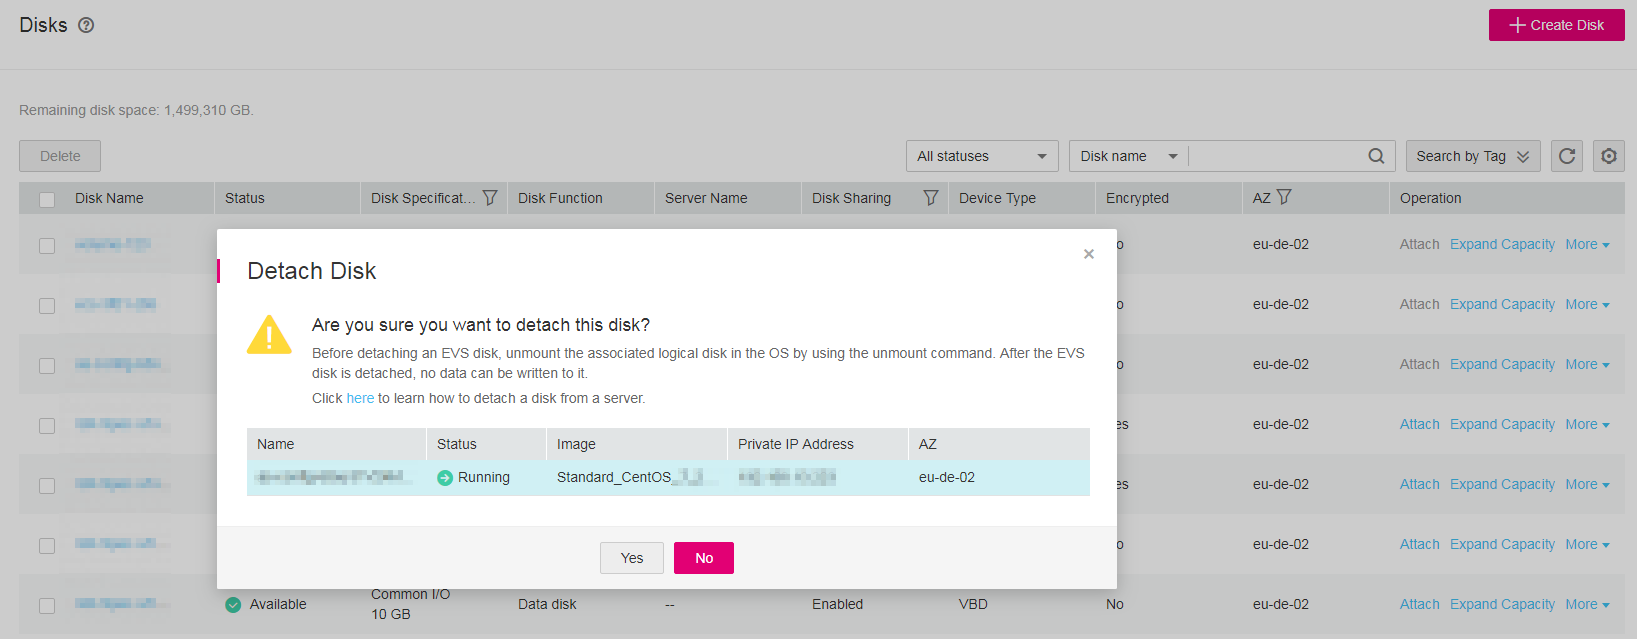Click Attach in the first disk row
This screenshot has height=639, width=1637.
pos(1419,244)
